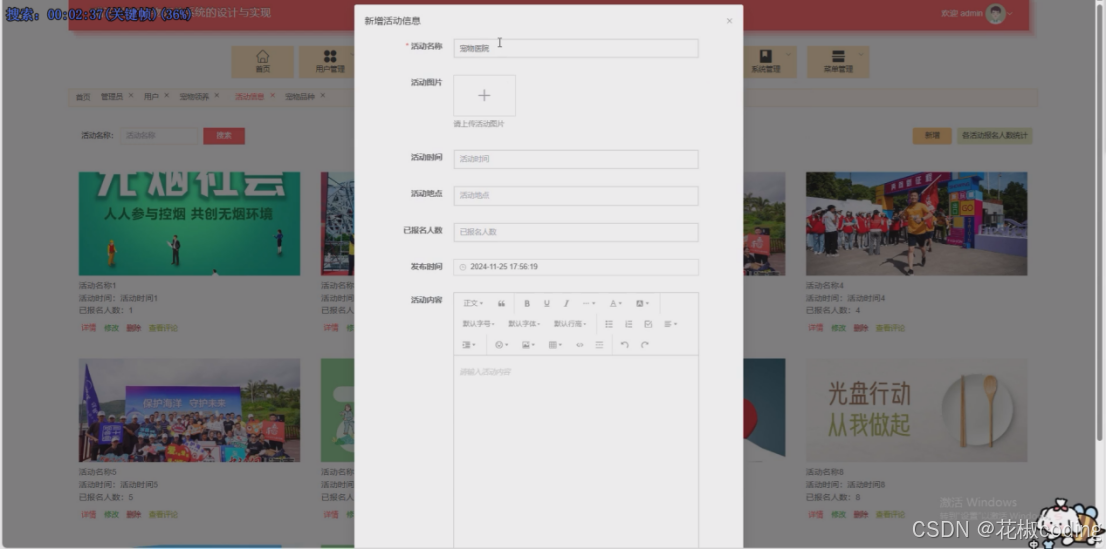Open the text alignment dropdown

click(670, 324)
